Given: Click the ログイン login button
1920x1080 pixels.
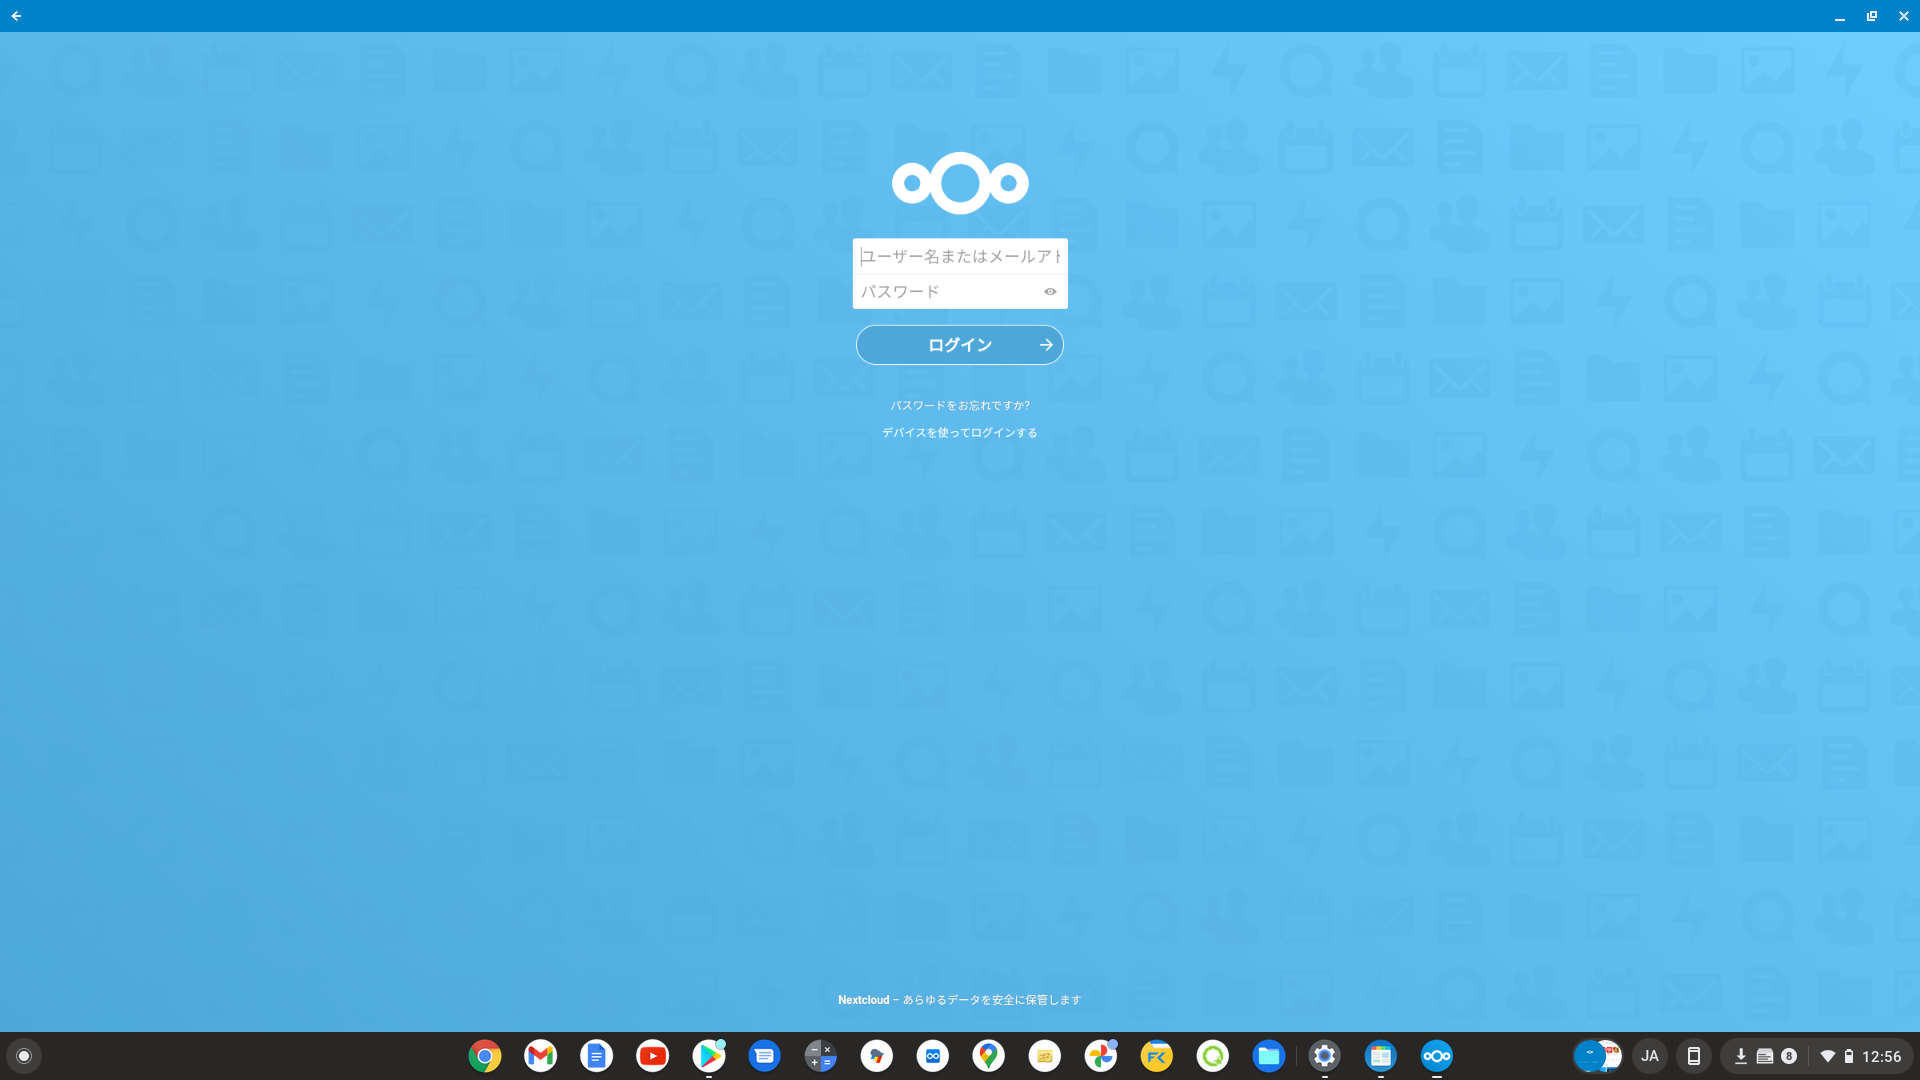Looking at the screenshot, I should [960, 345].
